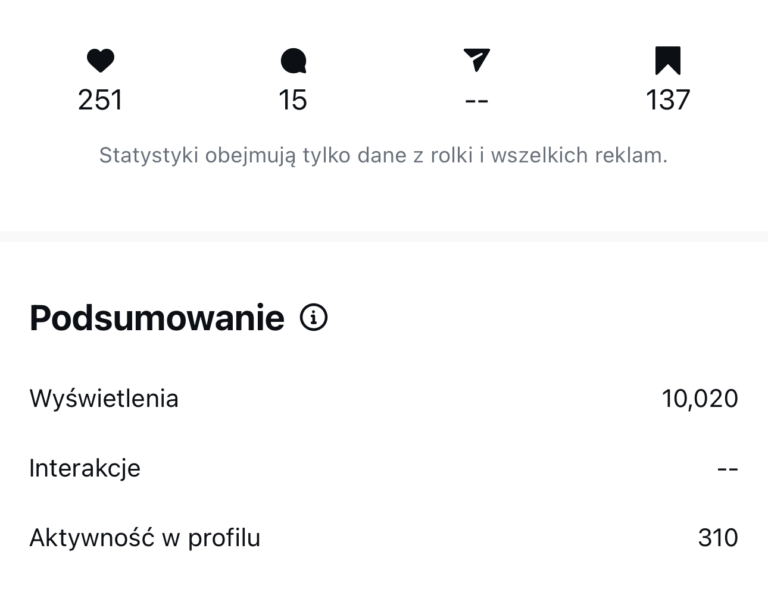Click the 10,020 views value
The width and height of the screenshot is (768, 611).
point(700,399)
